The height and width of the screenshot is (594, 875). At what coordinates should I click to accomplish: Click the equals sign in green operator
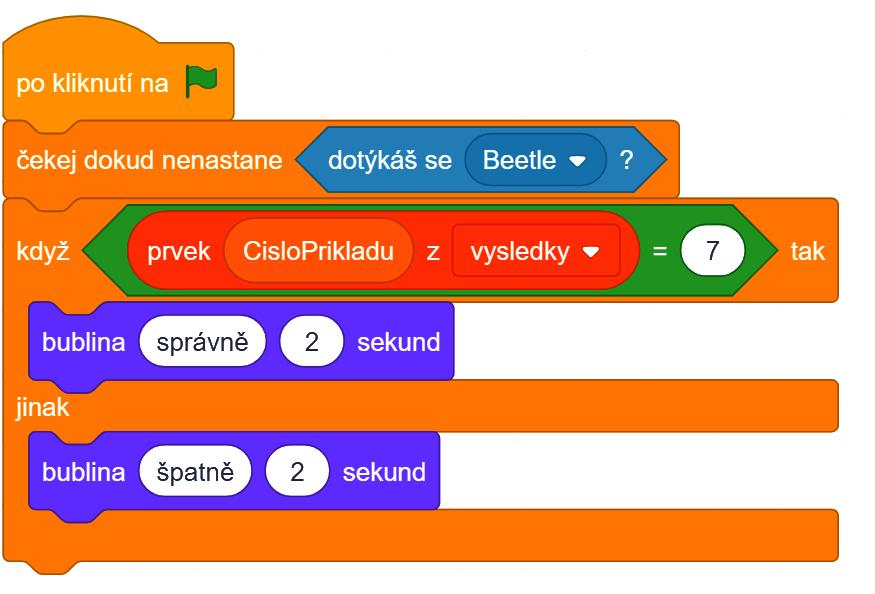pos(660,251)
